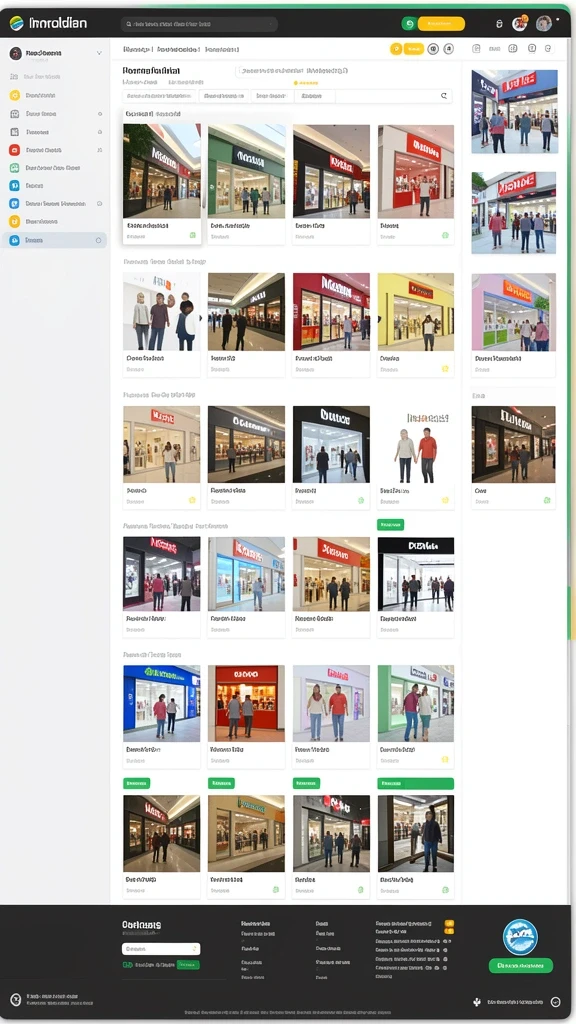
Task: Click the lock icon in the top header
Action: point(500,24)
